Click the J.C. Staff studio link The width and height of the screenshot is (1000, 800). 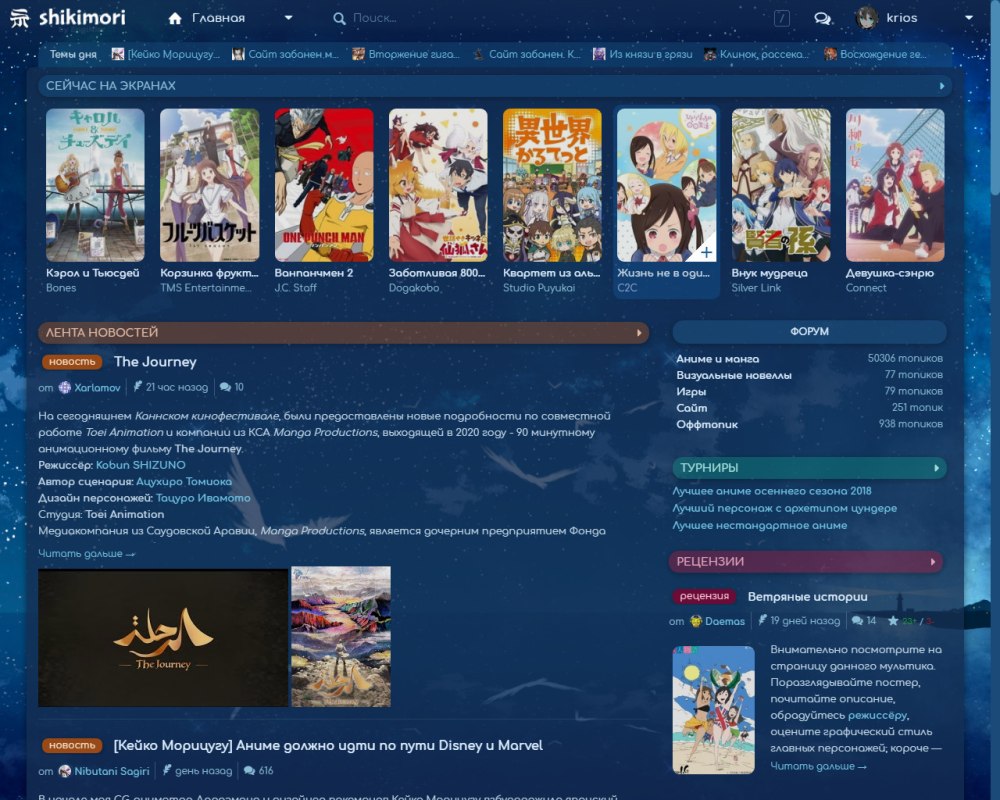click(x=295, y=288)
